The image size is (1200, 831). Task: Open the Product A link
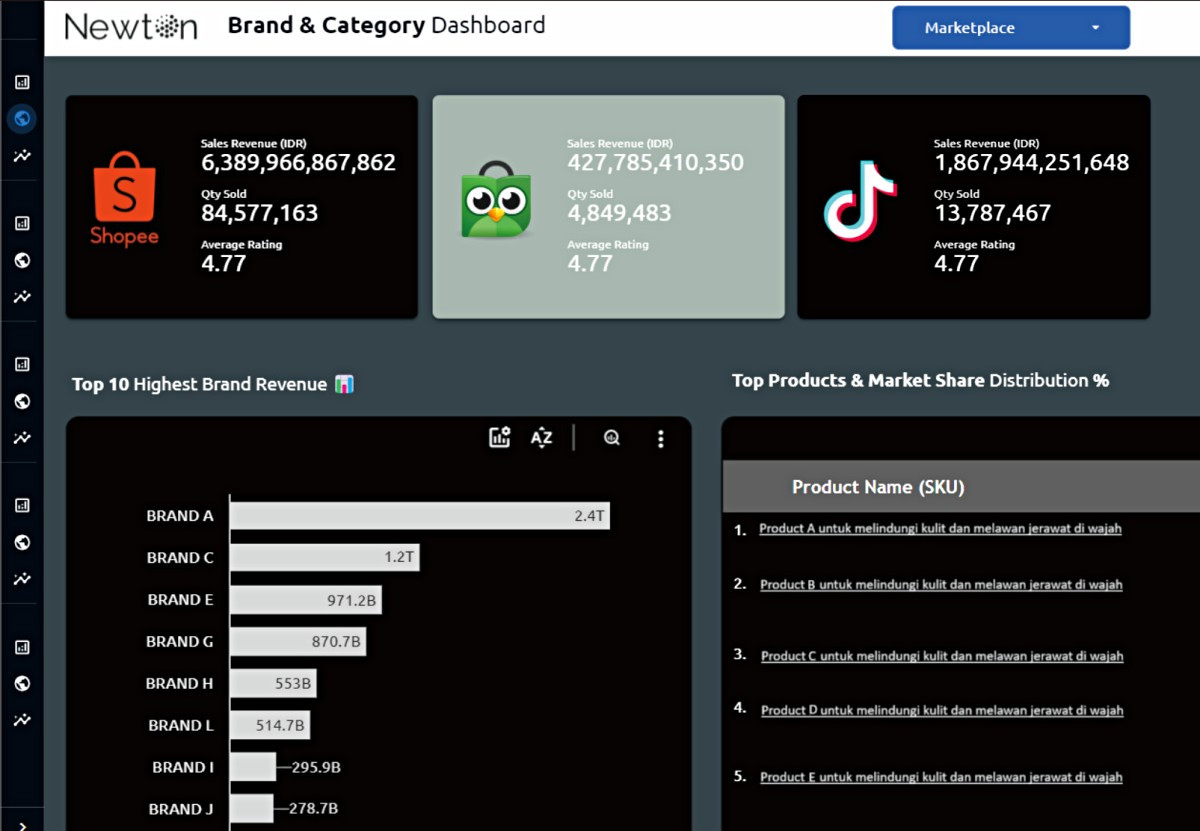pos(940,528)
